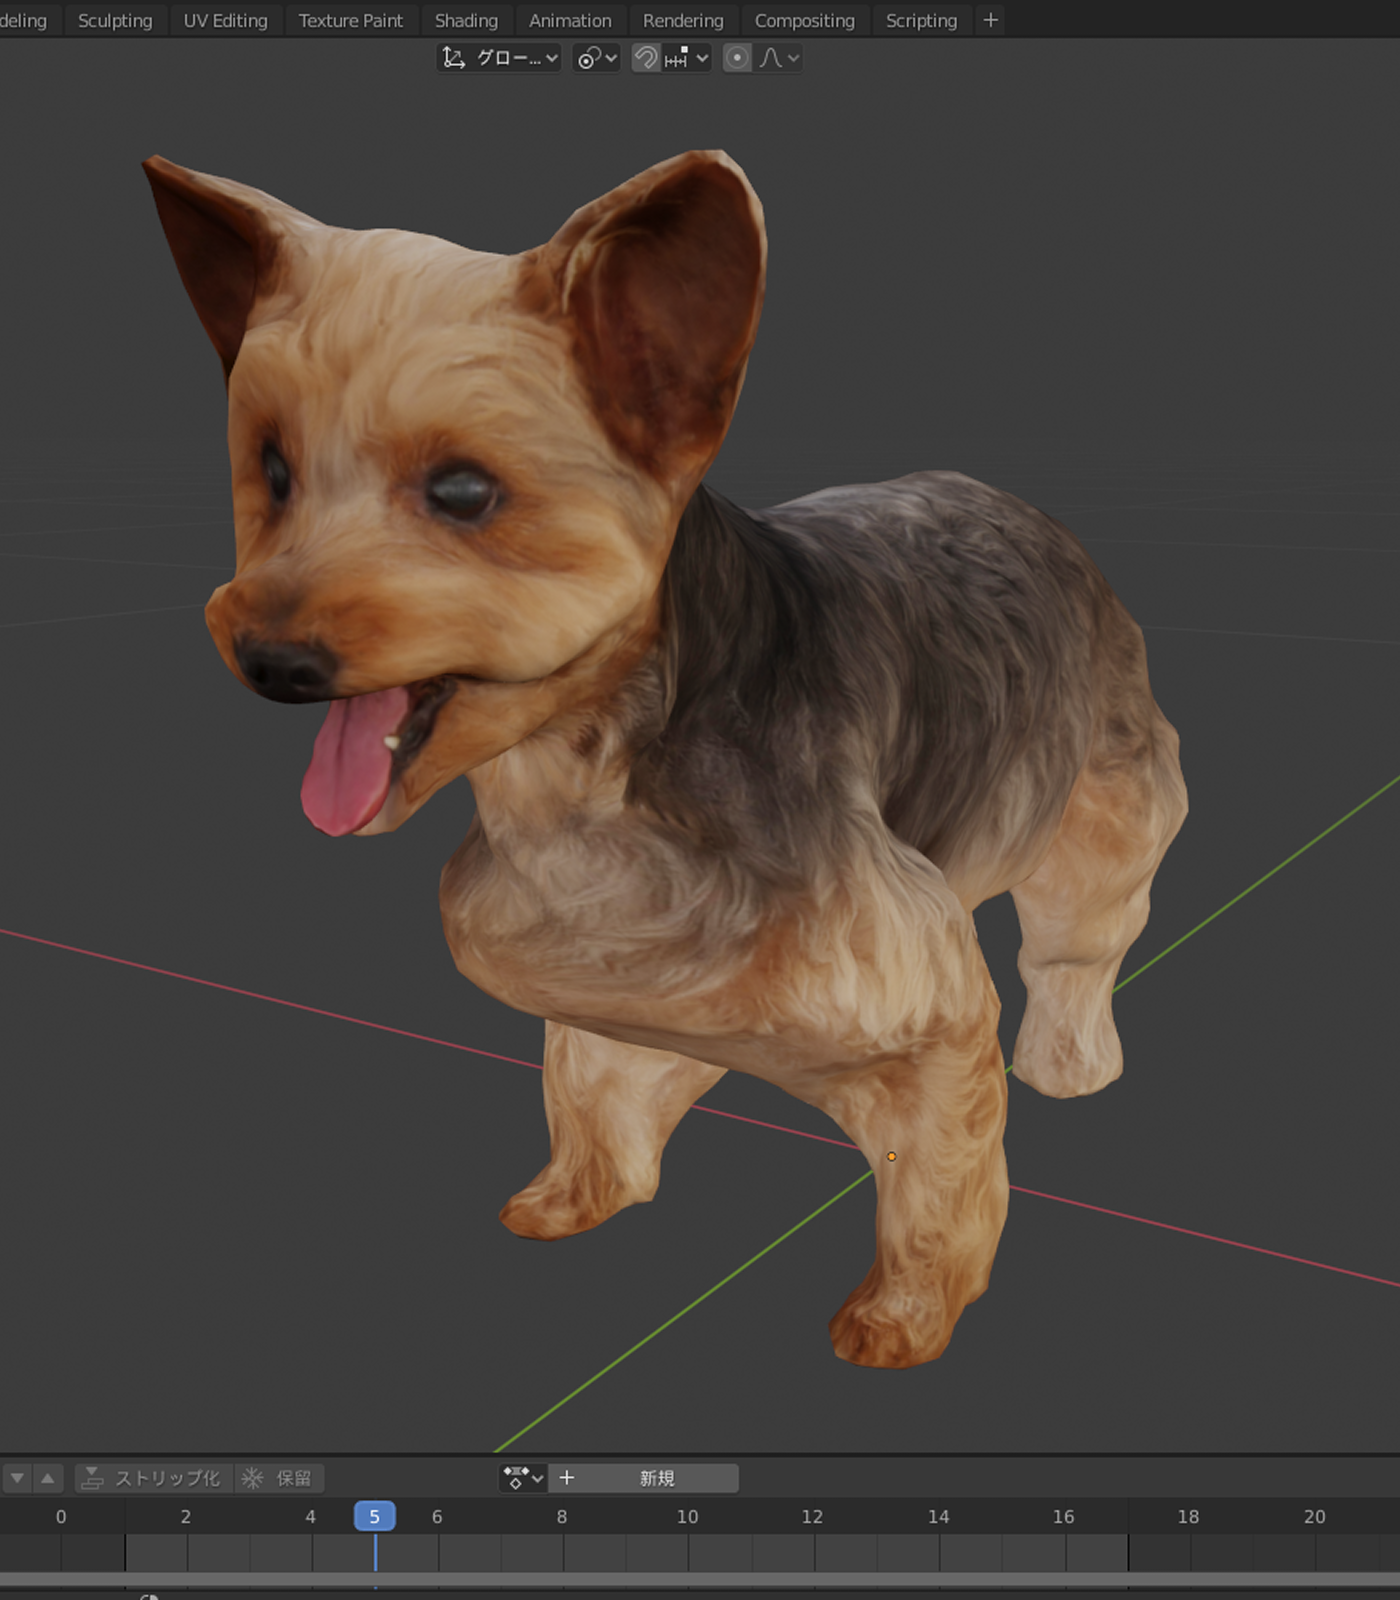Open the Sculpting workspace tab
1400x1600 pixels.
(115, 20)
